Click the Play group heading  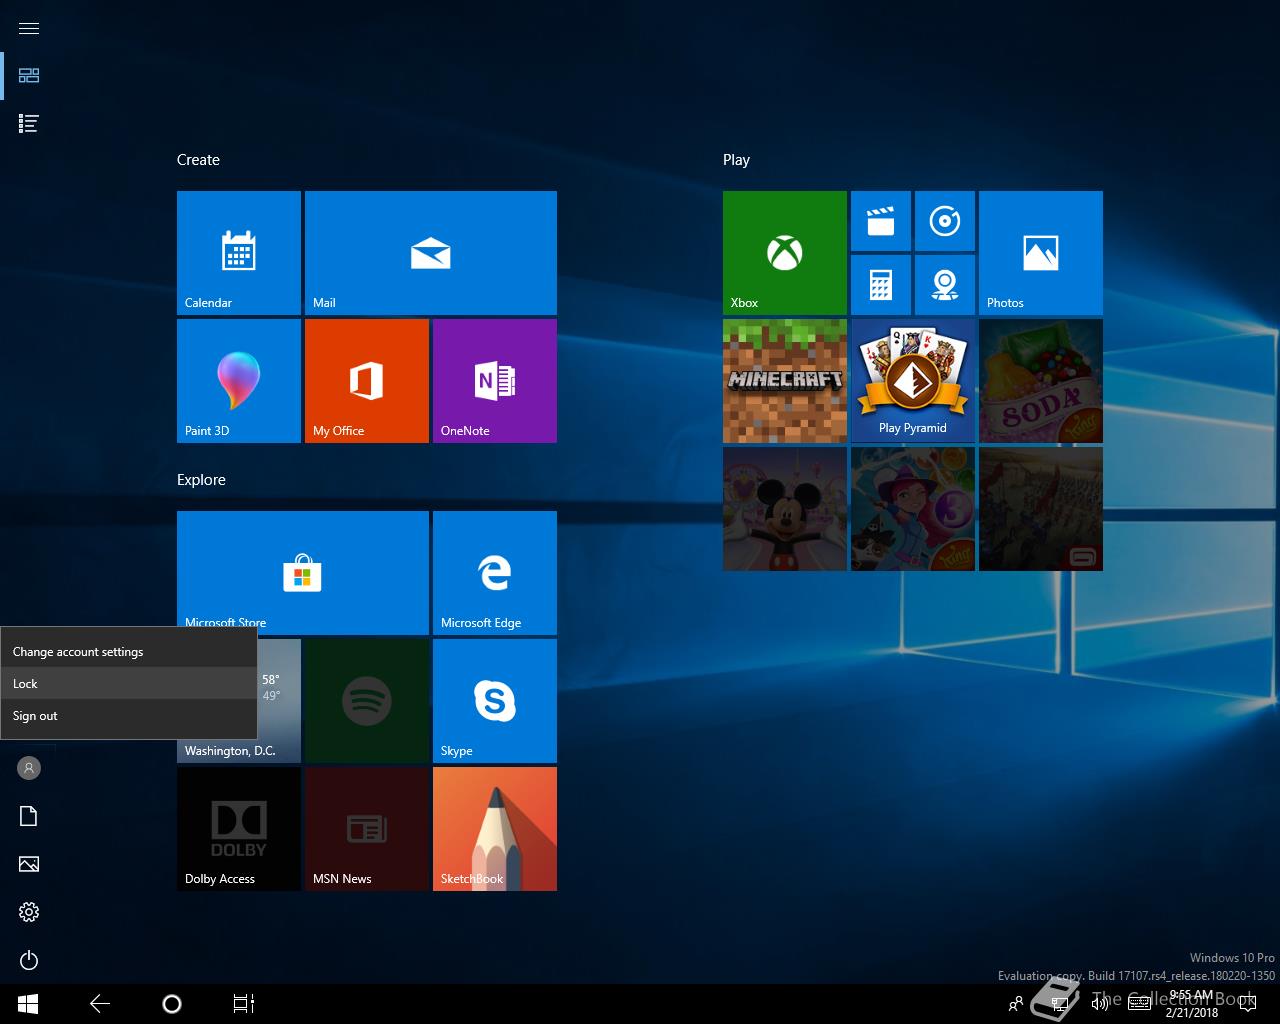(736, 160)
